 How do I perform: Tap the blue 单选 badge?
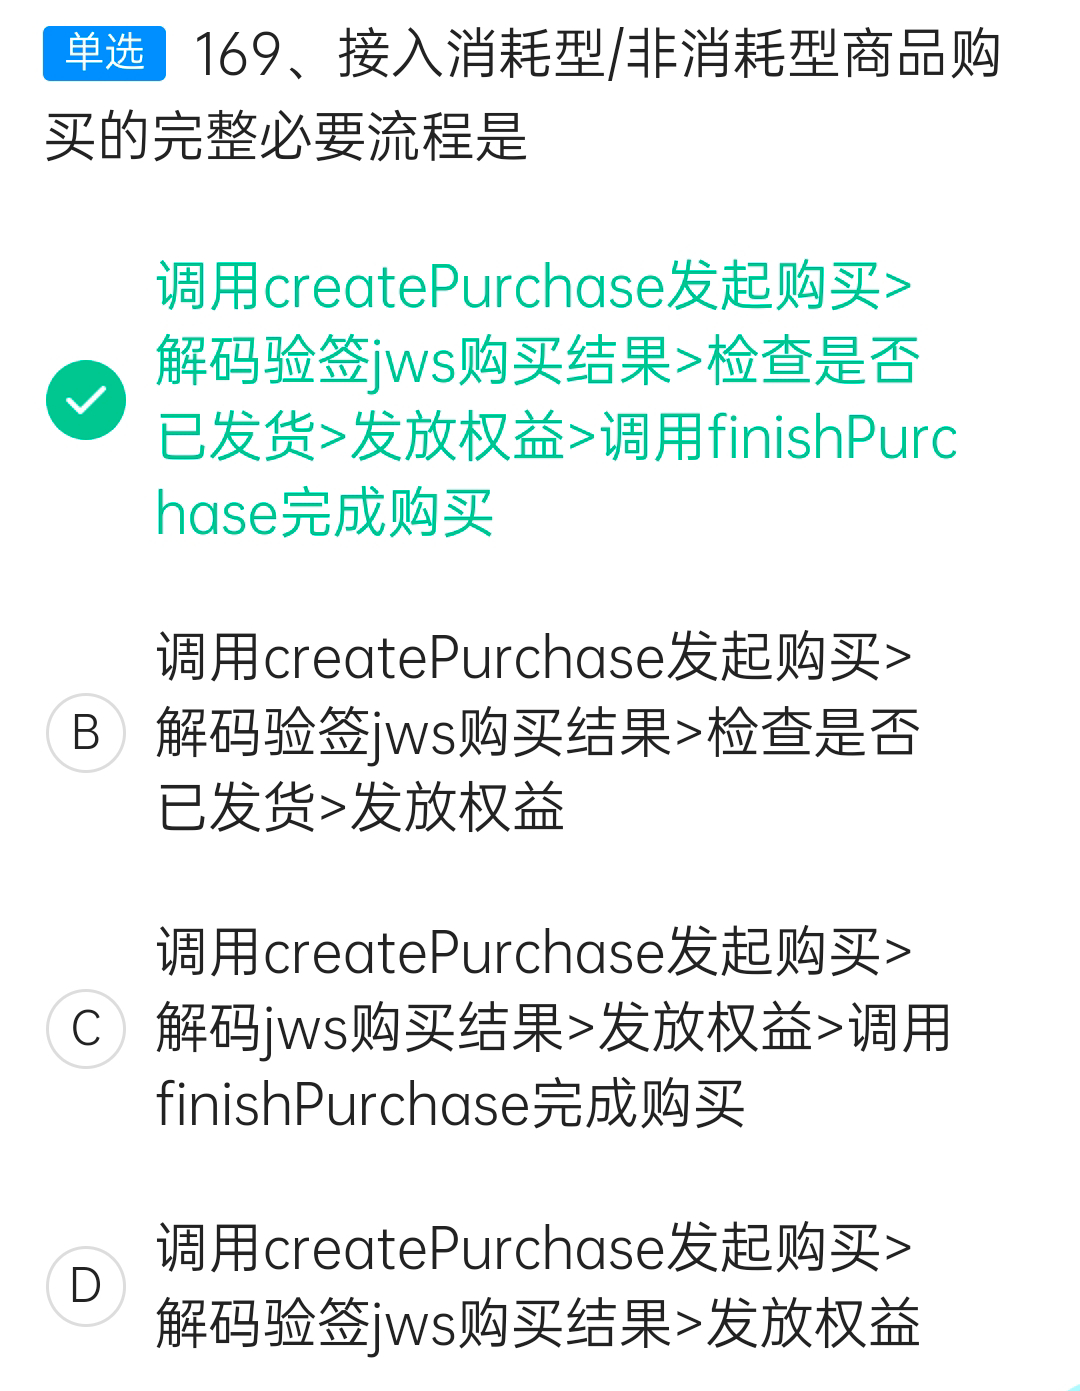105,53
